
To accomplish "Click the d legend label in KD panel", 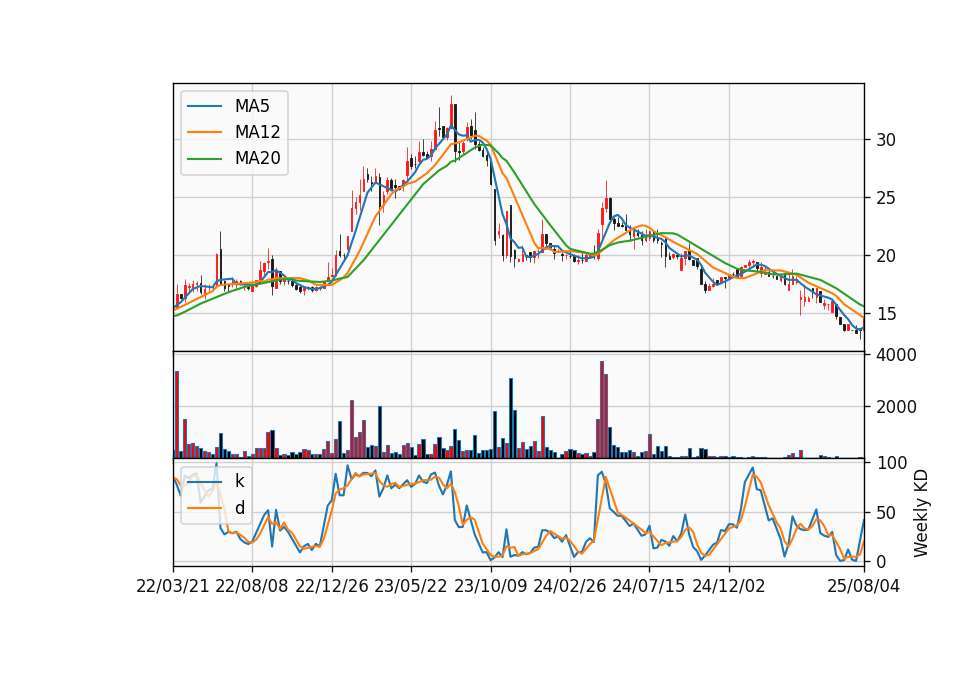I will coord(239,508).
